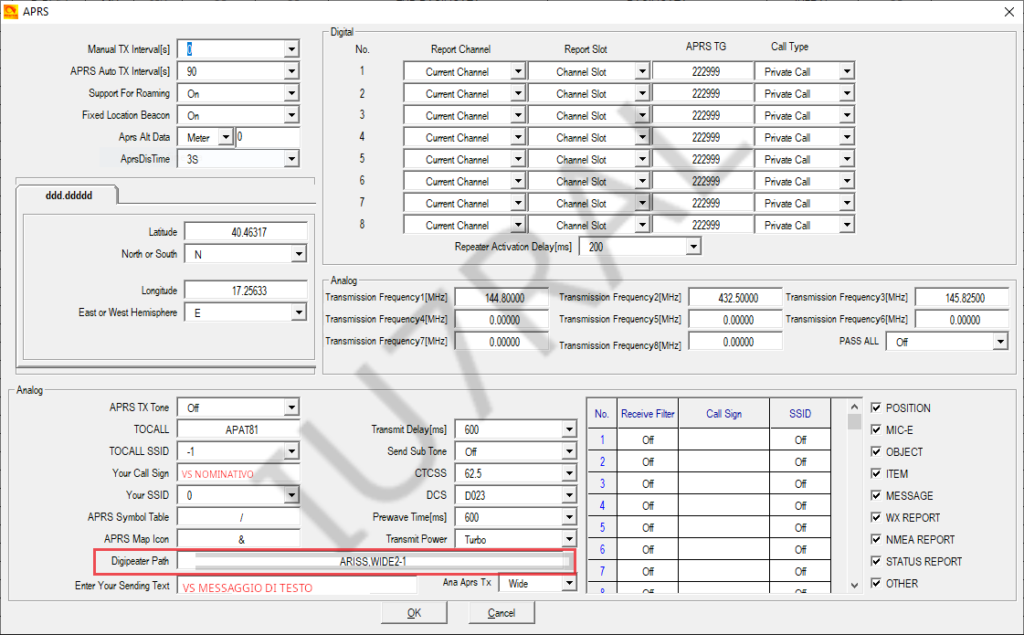Open the APRS Auto TX Interval dropdown
Screen dimensions: 1024x635
click(292, 71)
